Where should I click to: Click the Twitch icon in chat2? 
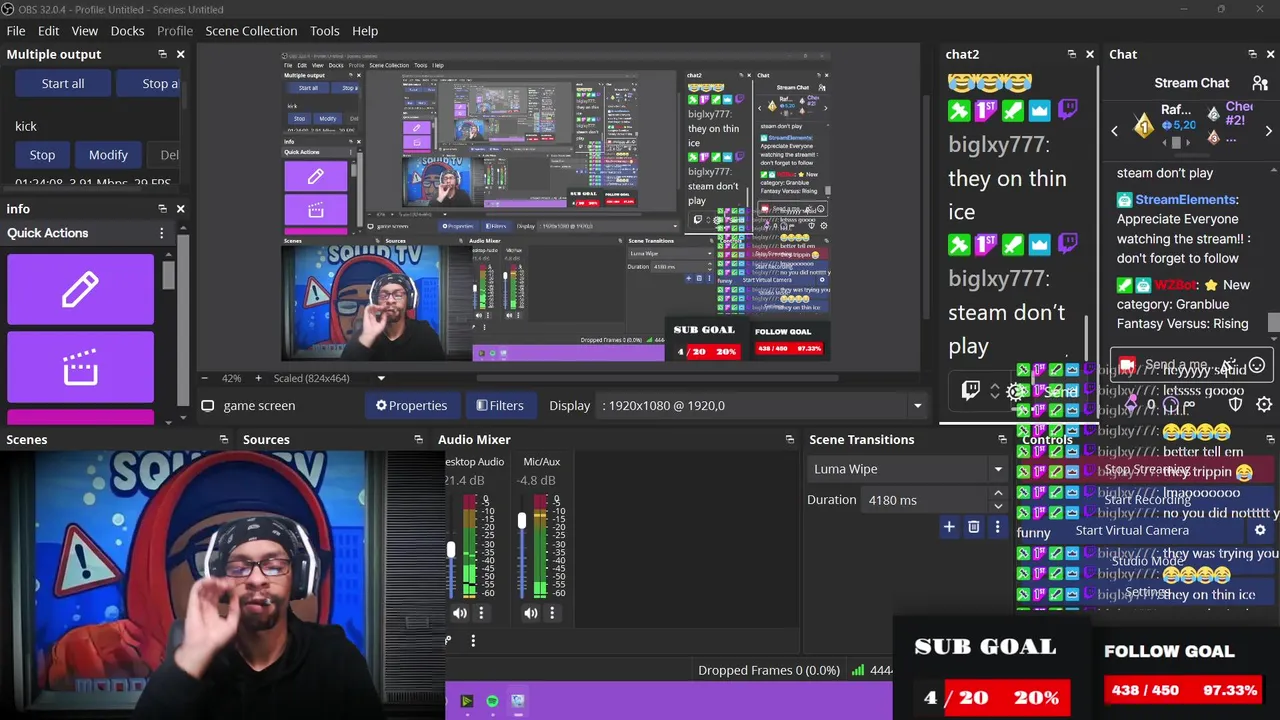970,390
